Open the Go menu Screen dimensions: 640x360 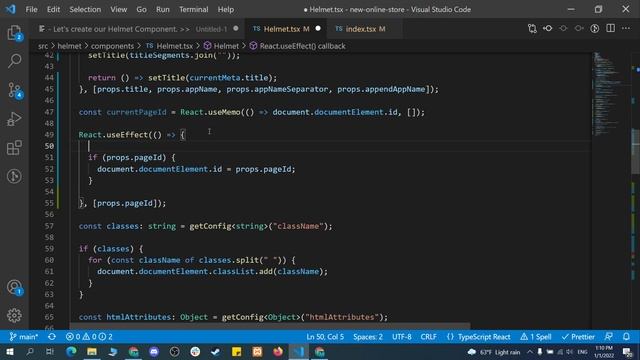tap(141, 9)
